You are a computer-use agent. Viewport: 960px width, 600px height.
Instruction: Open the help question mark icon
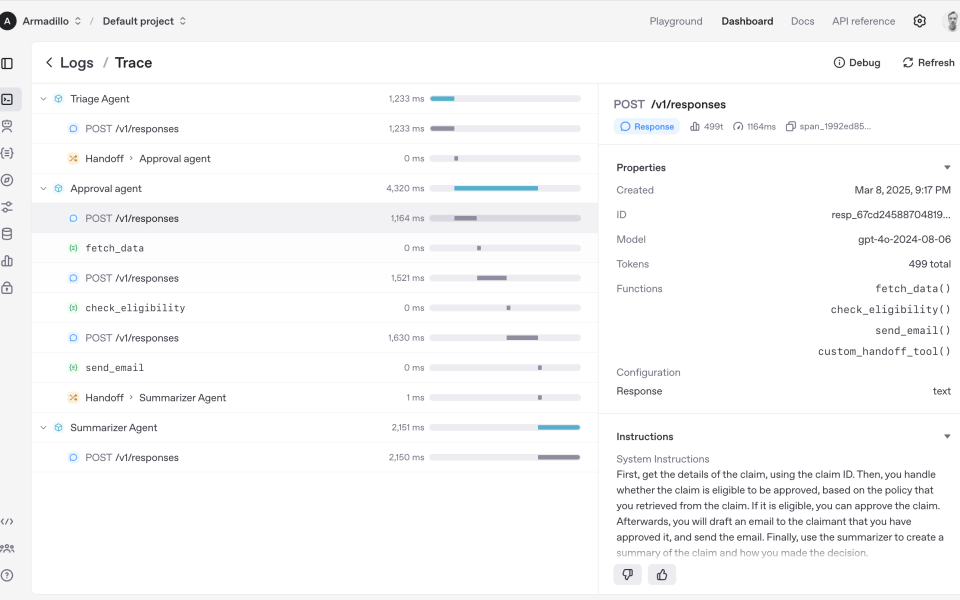tap(7, 575)
